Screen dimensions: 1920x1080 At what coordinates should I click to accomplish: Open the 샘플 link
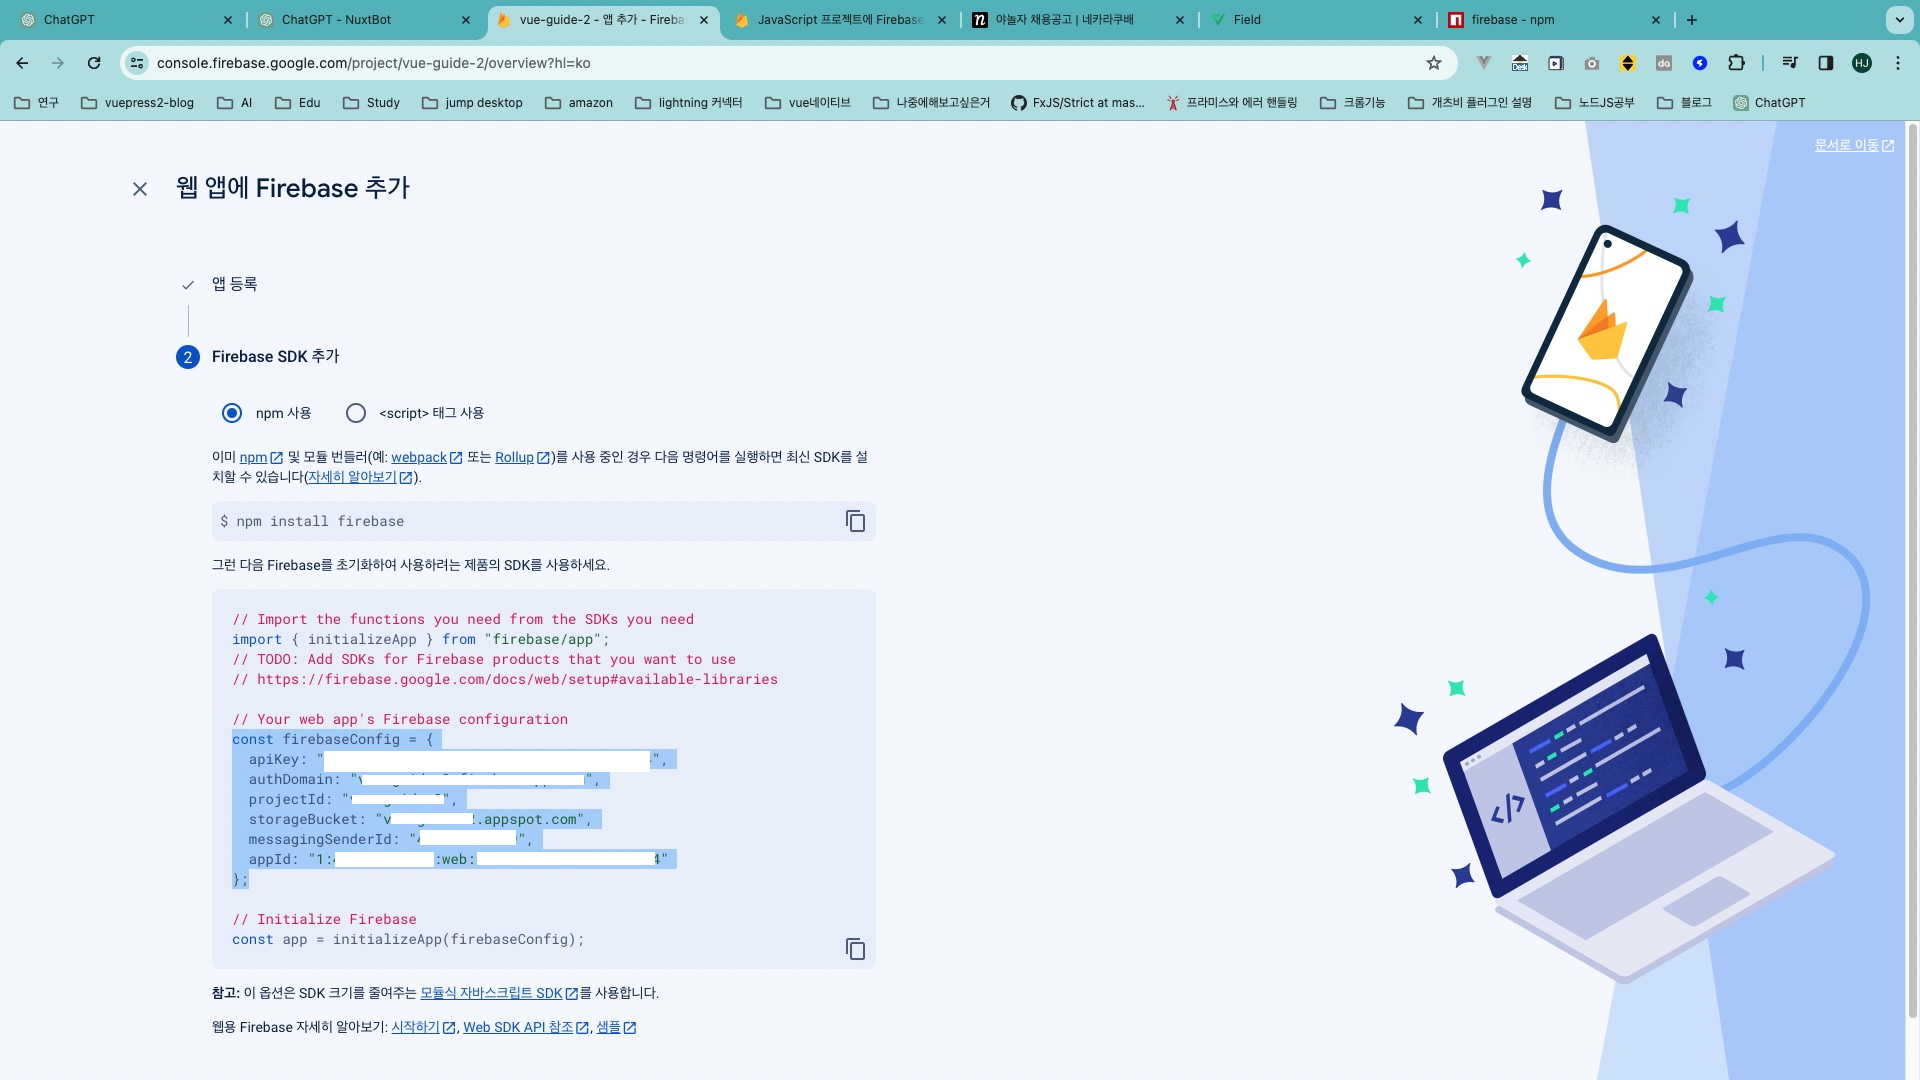coord(616,1027)
